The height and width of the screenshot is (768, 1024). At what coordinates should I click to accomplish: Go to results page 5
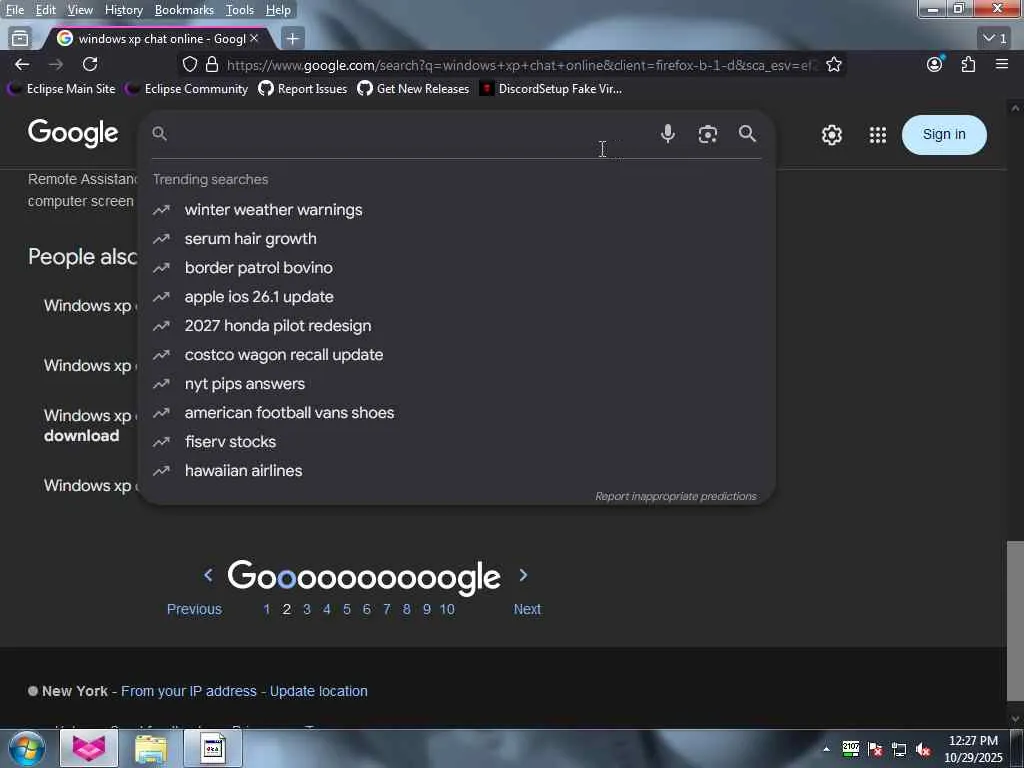(347, 609)
